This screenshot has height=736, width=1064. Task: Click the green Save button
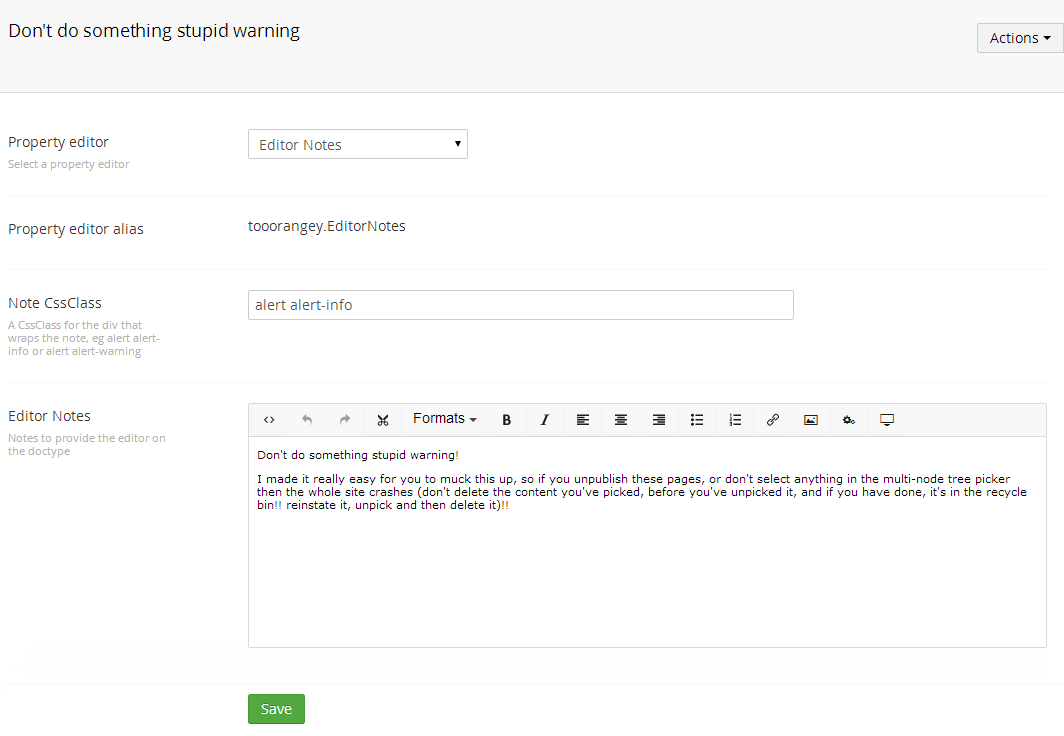click(276, 709)
